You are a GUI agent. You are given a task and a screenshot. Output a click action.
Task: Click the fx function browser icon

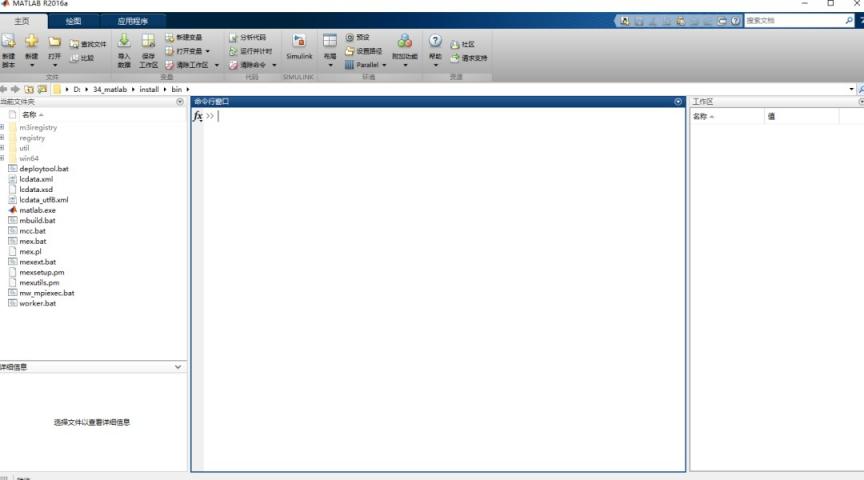(197, 116)
